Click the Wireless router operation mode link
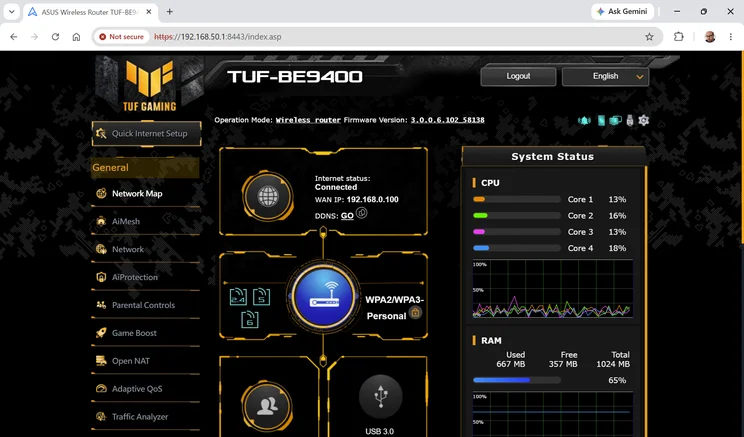 pyautogui.click(x=308, y=120)
